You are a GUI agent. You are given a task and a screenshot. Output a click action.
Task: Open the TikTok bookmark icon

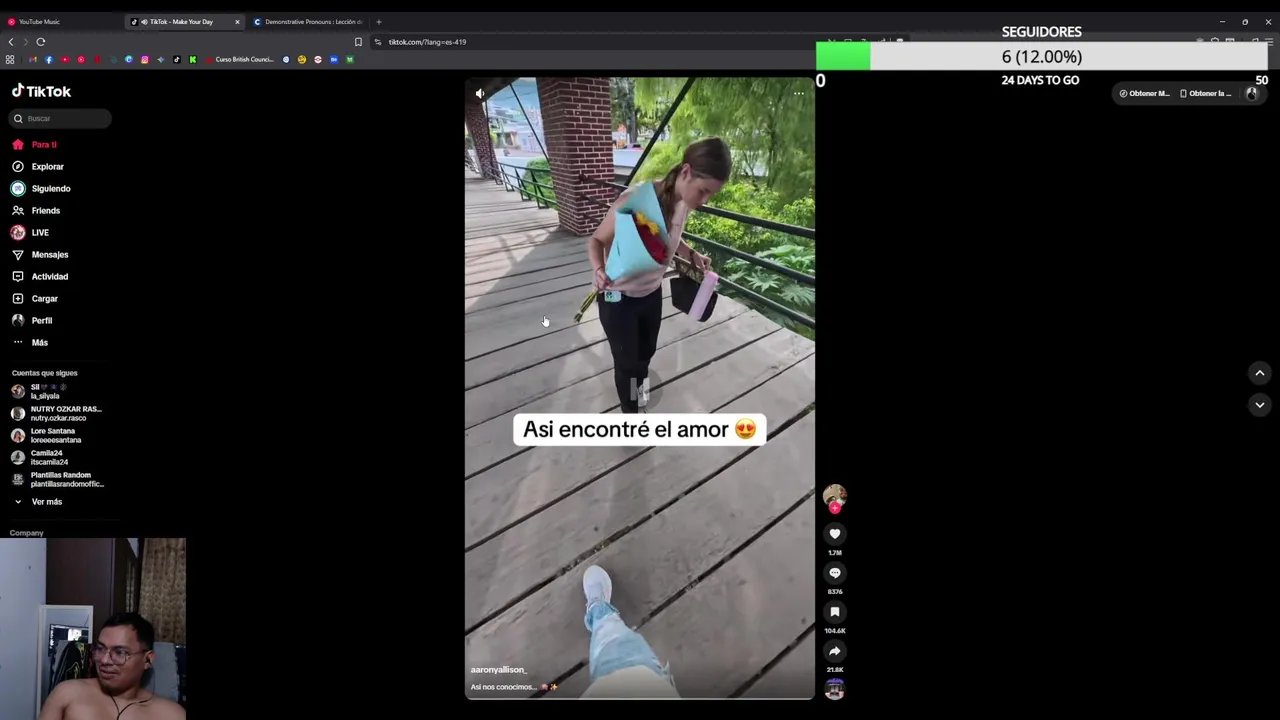tap(177, 60)
